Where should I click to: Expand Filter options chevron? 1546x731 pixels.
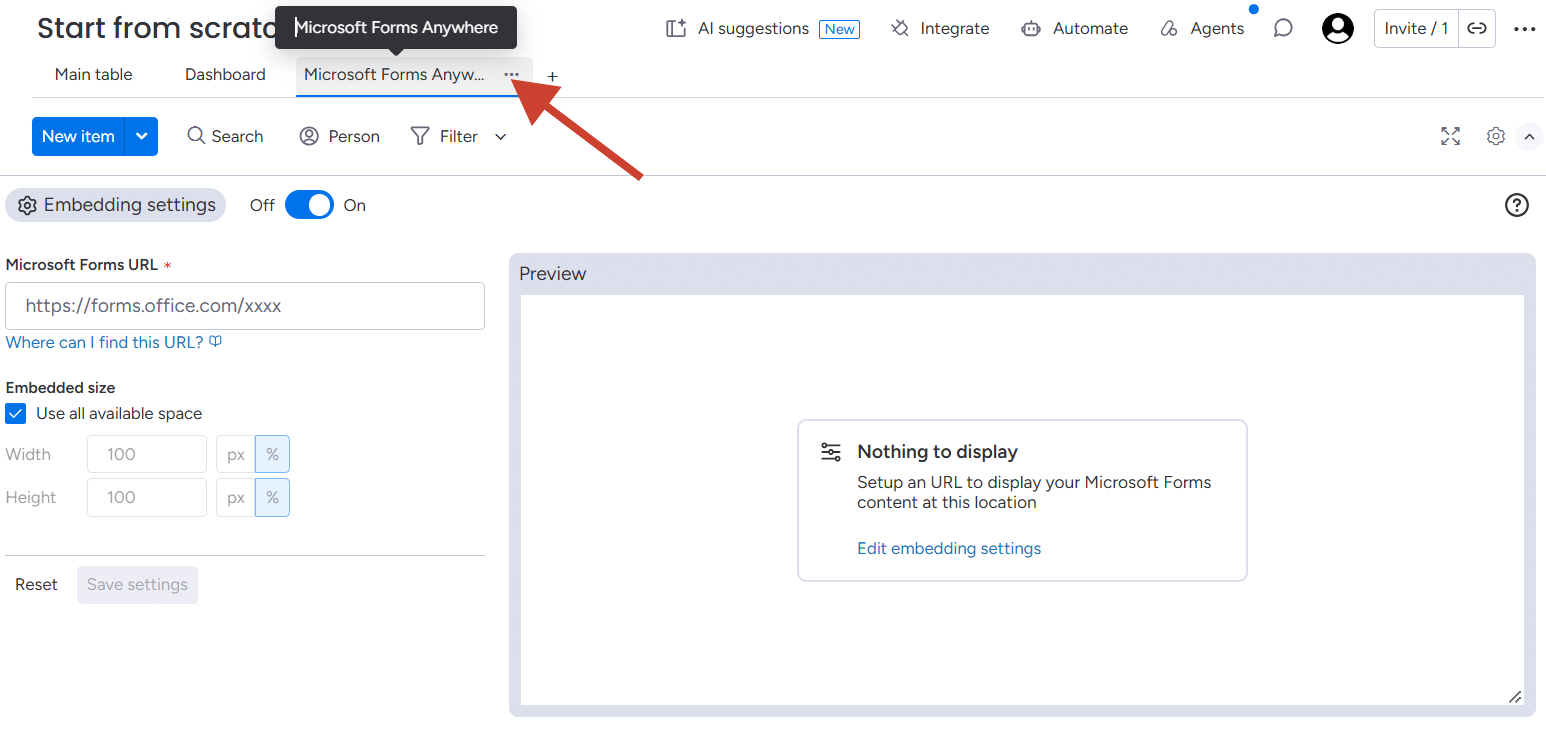(x=501, y=136)
